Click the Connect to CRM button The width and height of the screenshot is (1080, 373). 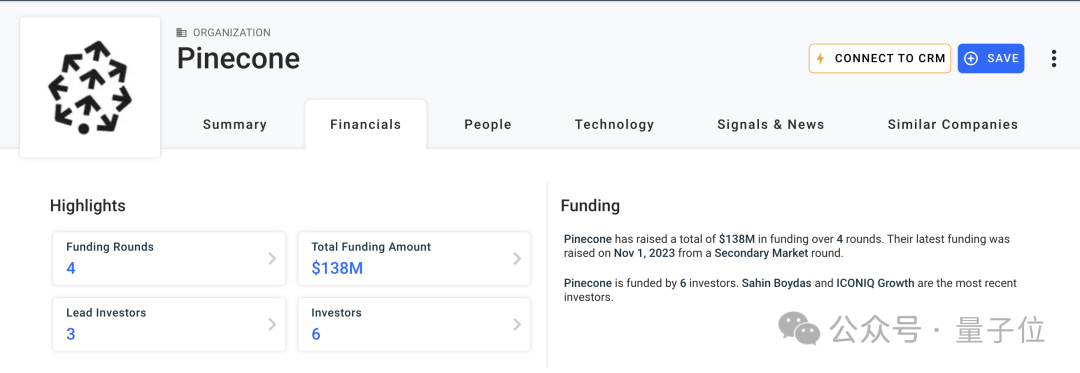[880, 58]
